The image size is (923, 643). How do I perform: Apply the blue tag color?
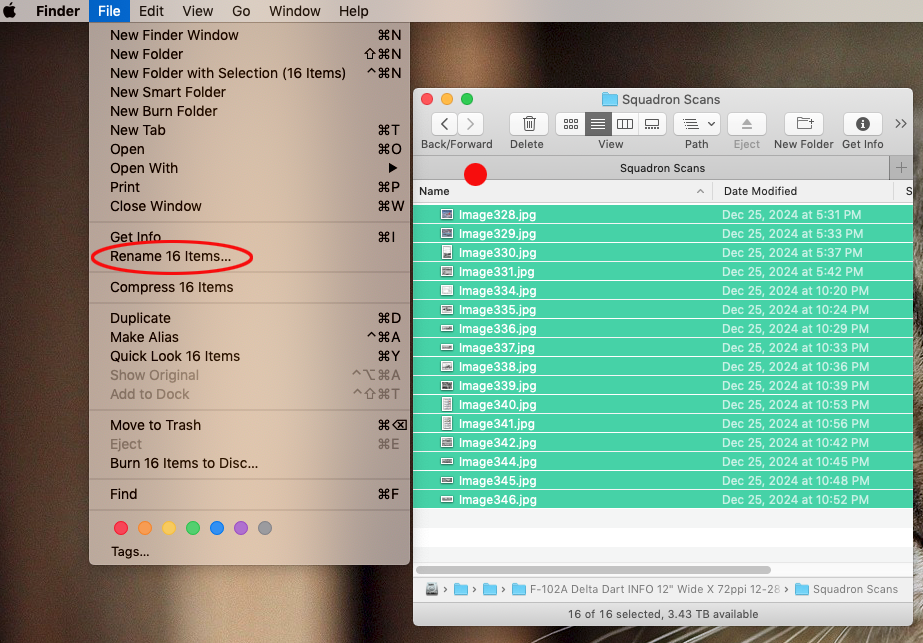(217, 528)
